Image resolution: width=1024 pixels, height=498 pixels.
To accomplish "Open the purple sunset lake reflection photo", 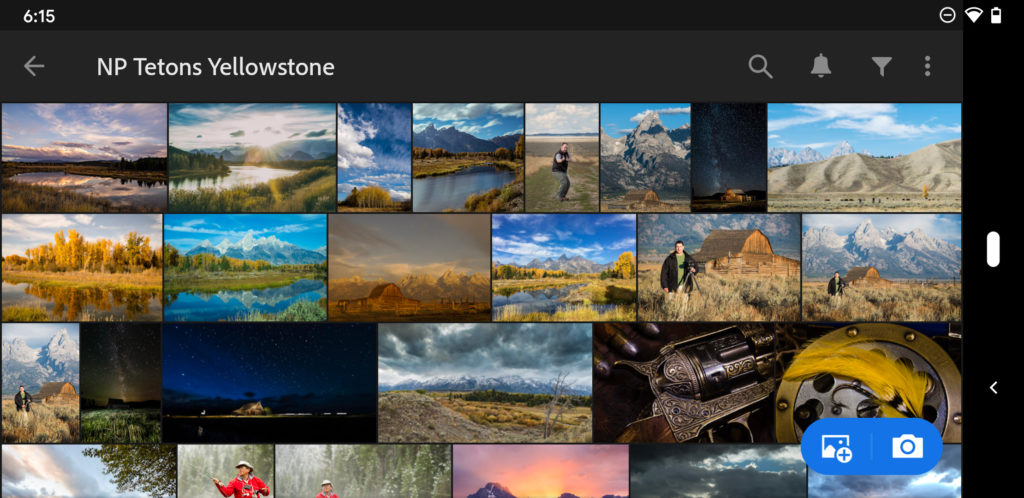I will pos(84,157).
